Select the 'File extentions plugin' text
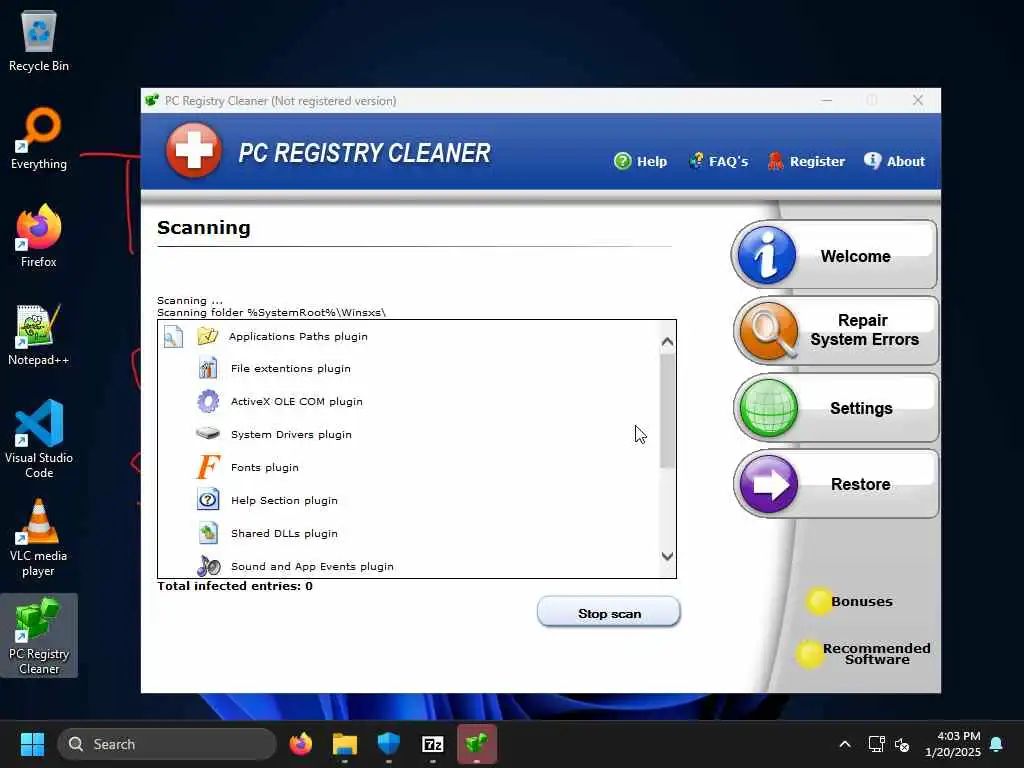Screen dimensions: 1024x768 291,368
